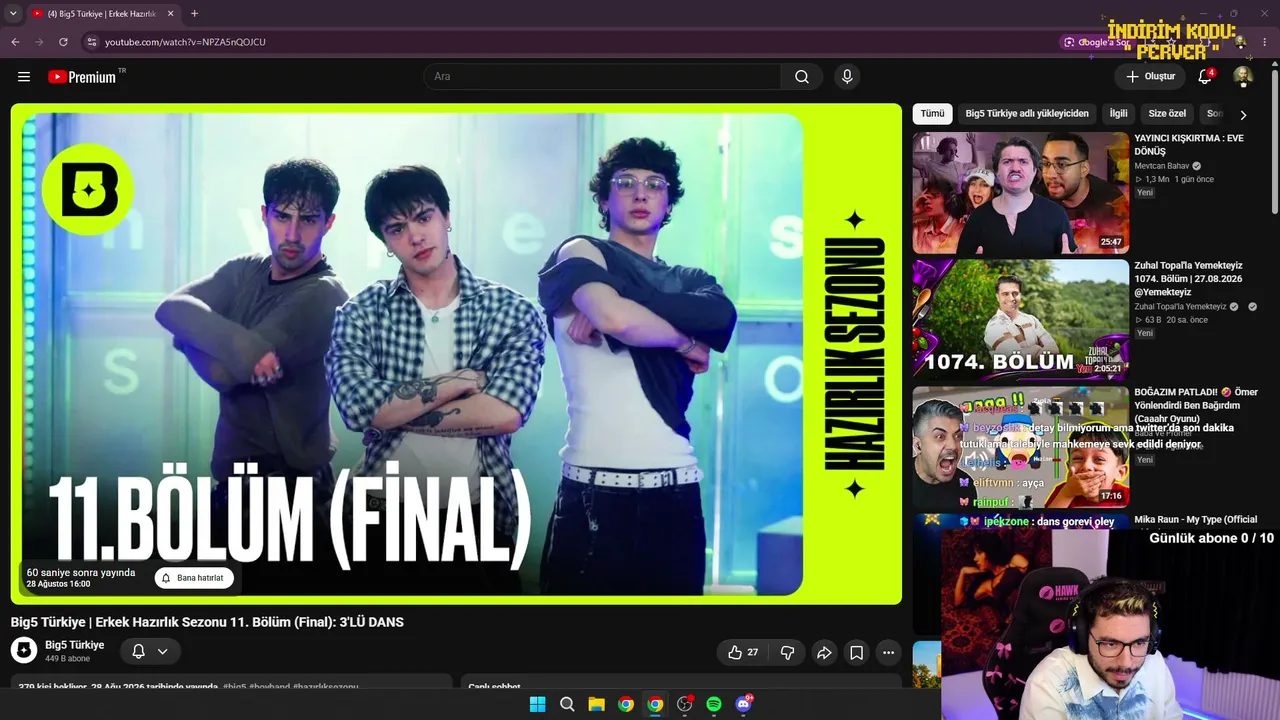Open the Zuhal Topal'la Yemekteyiz channel link

[1180, 307]
